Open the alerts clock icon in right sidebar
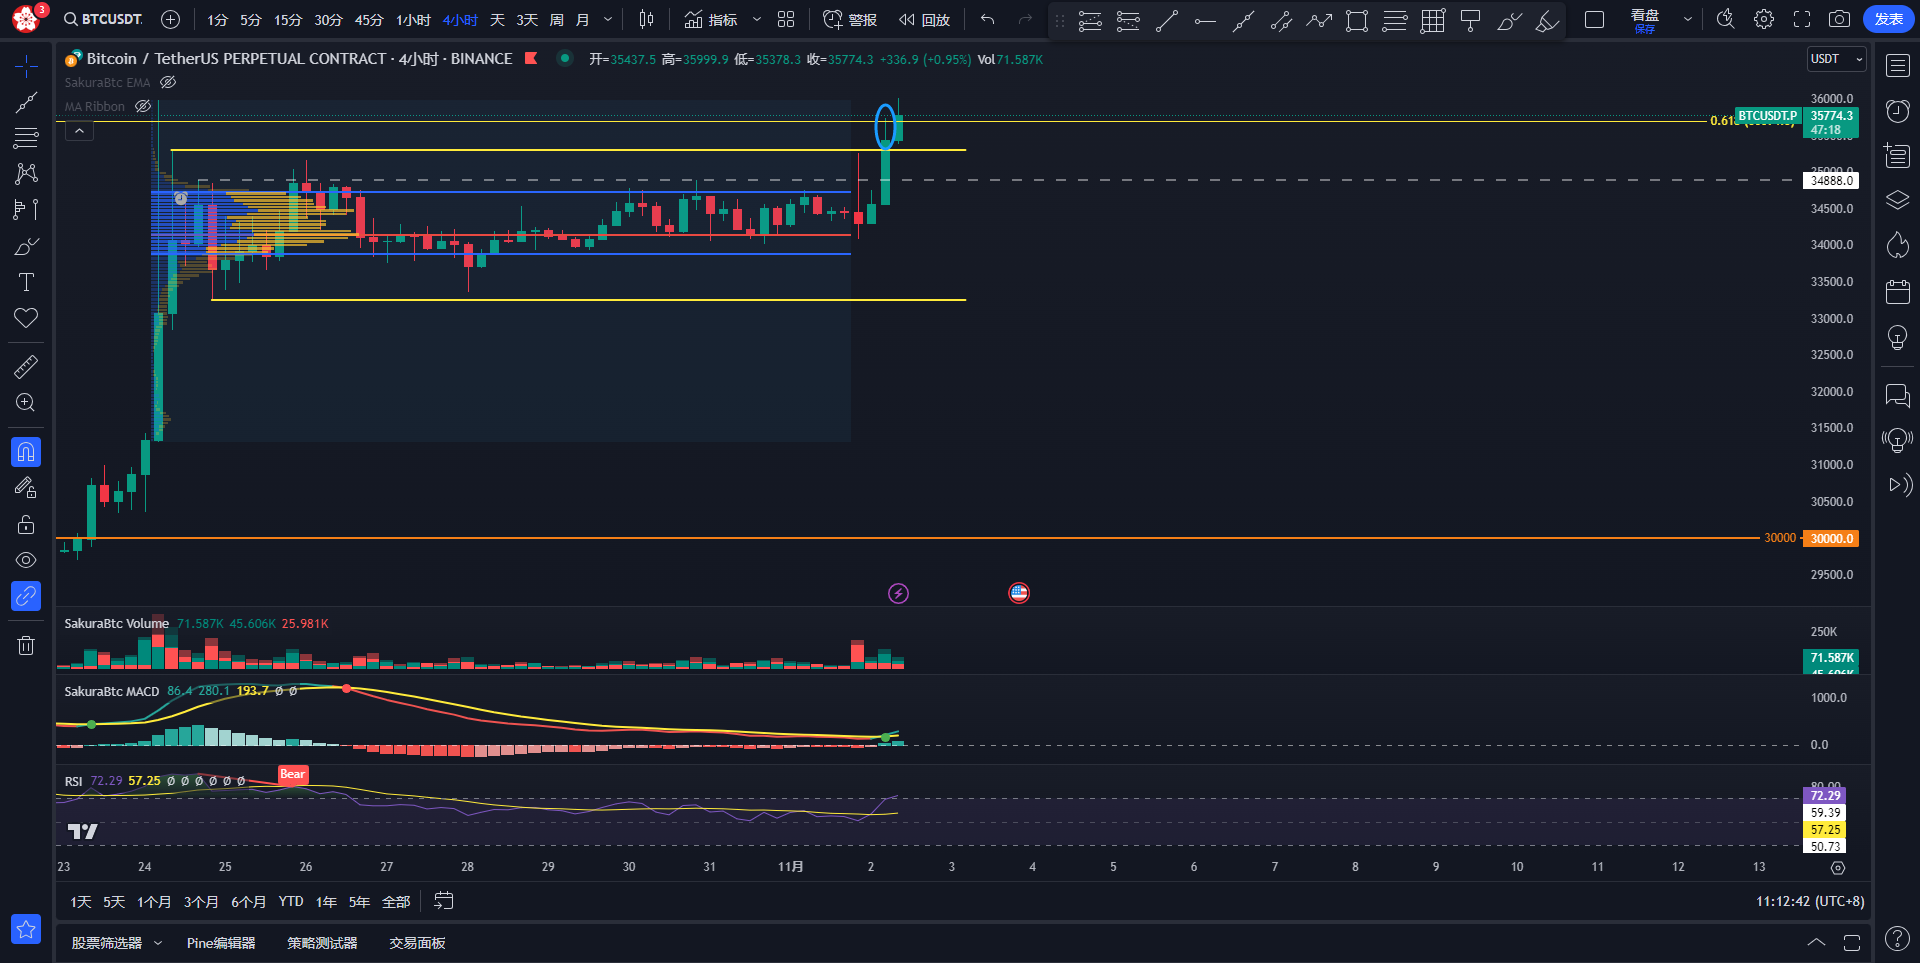Image resolution: width=1920 pixels, height=963 pixels. (1897, 110)
